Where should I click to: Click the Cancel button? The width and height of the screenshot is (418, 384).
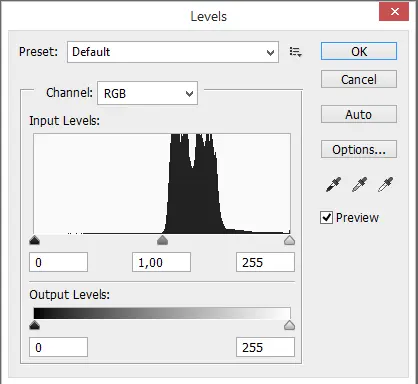click(x=359, y=79)
